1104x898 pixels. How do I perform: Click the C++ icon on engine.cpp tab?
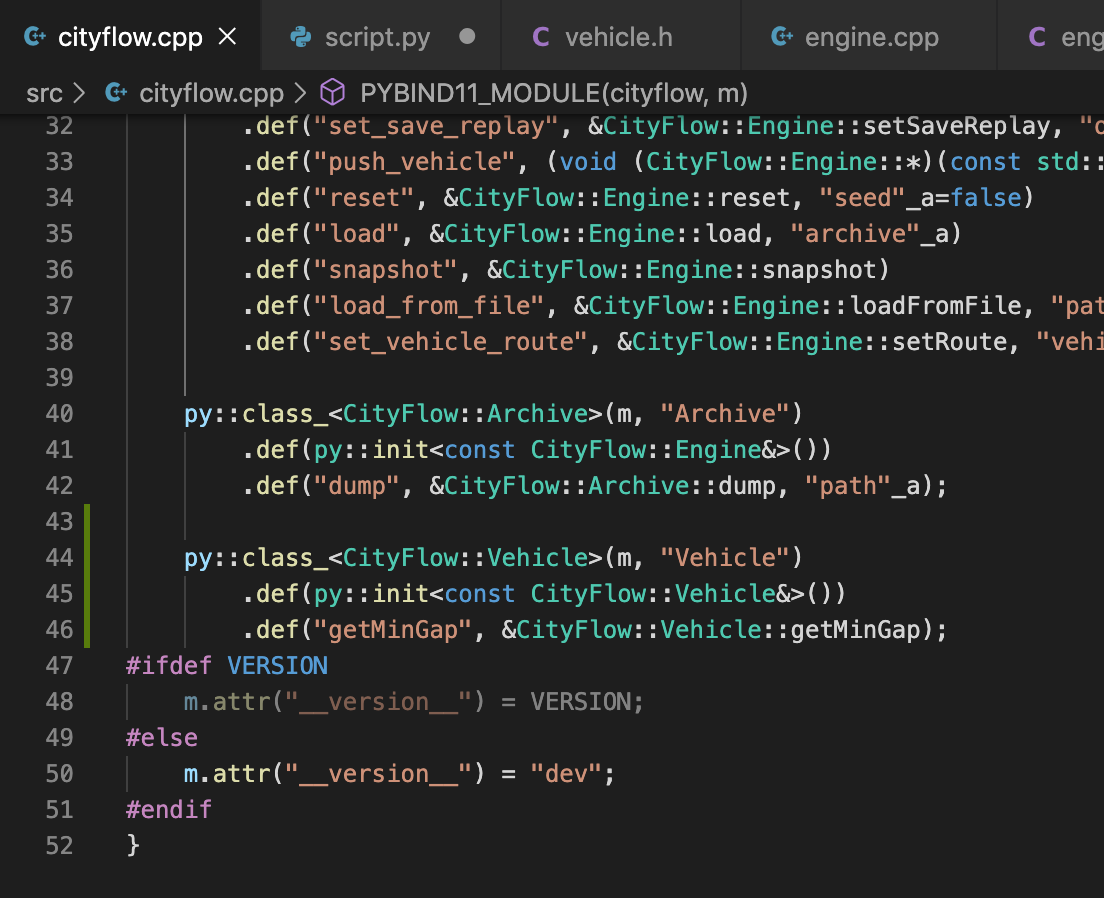click(782, 36)
